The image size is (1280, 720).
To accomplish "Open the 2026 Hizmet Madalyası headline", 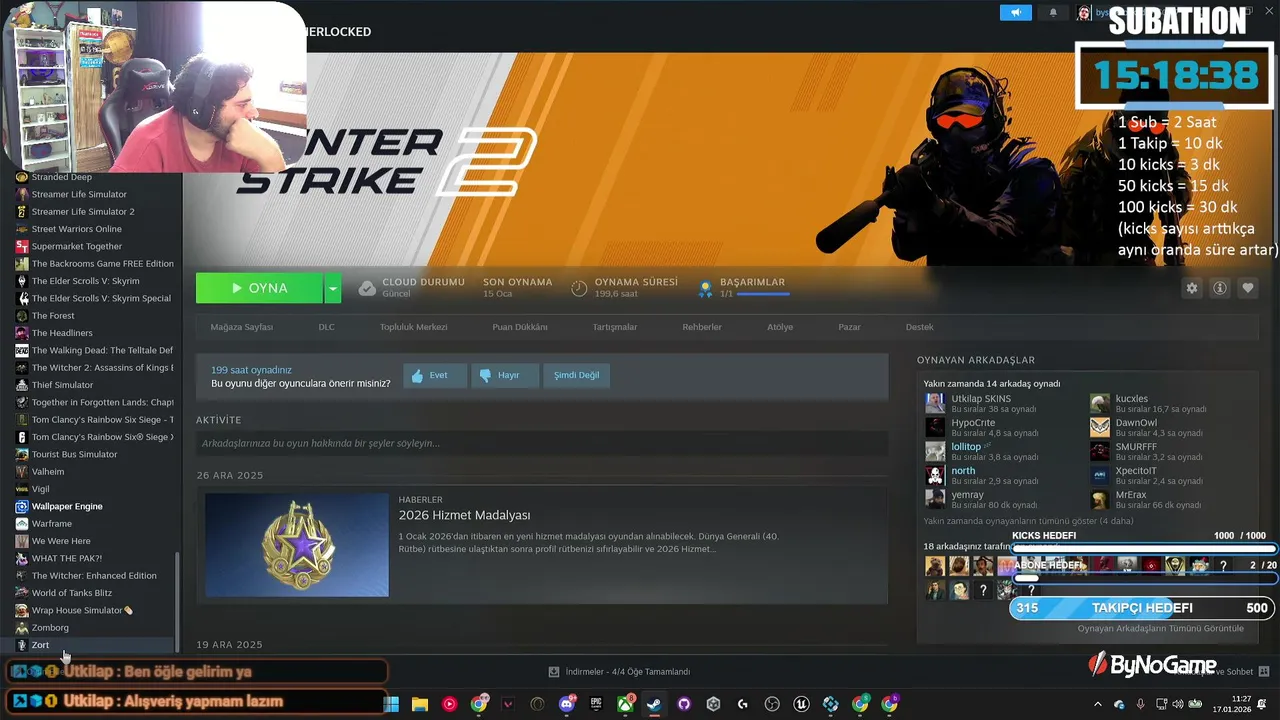I will (464, 515).
